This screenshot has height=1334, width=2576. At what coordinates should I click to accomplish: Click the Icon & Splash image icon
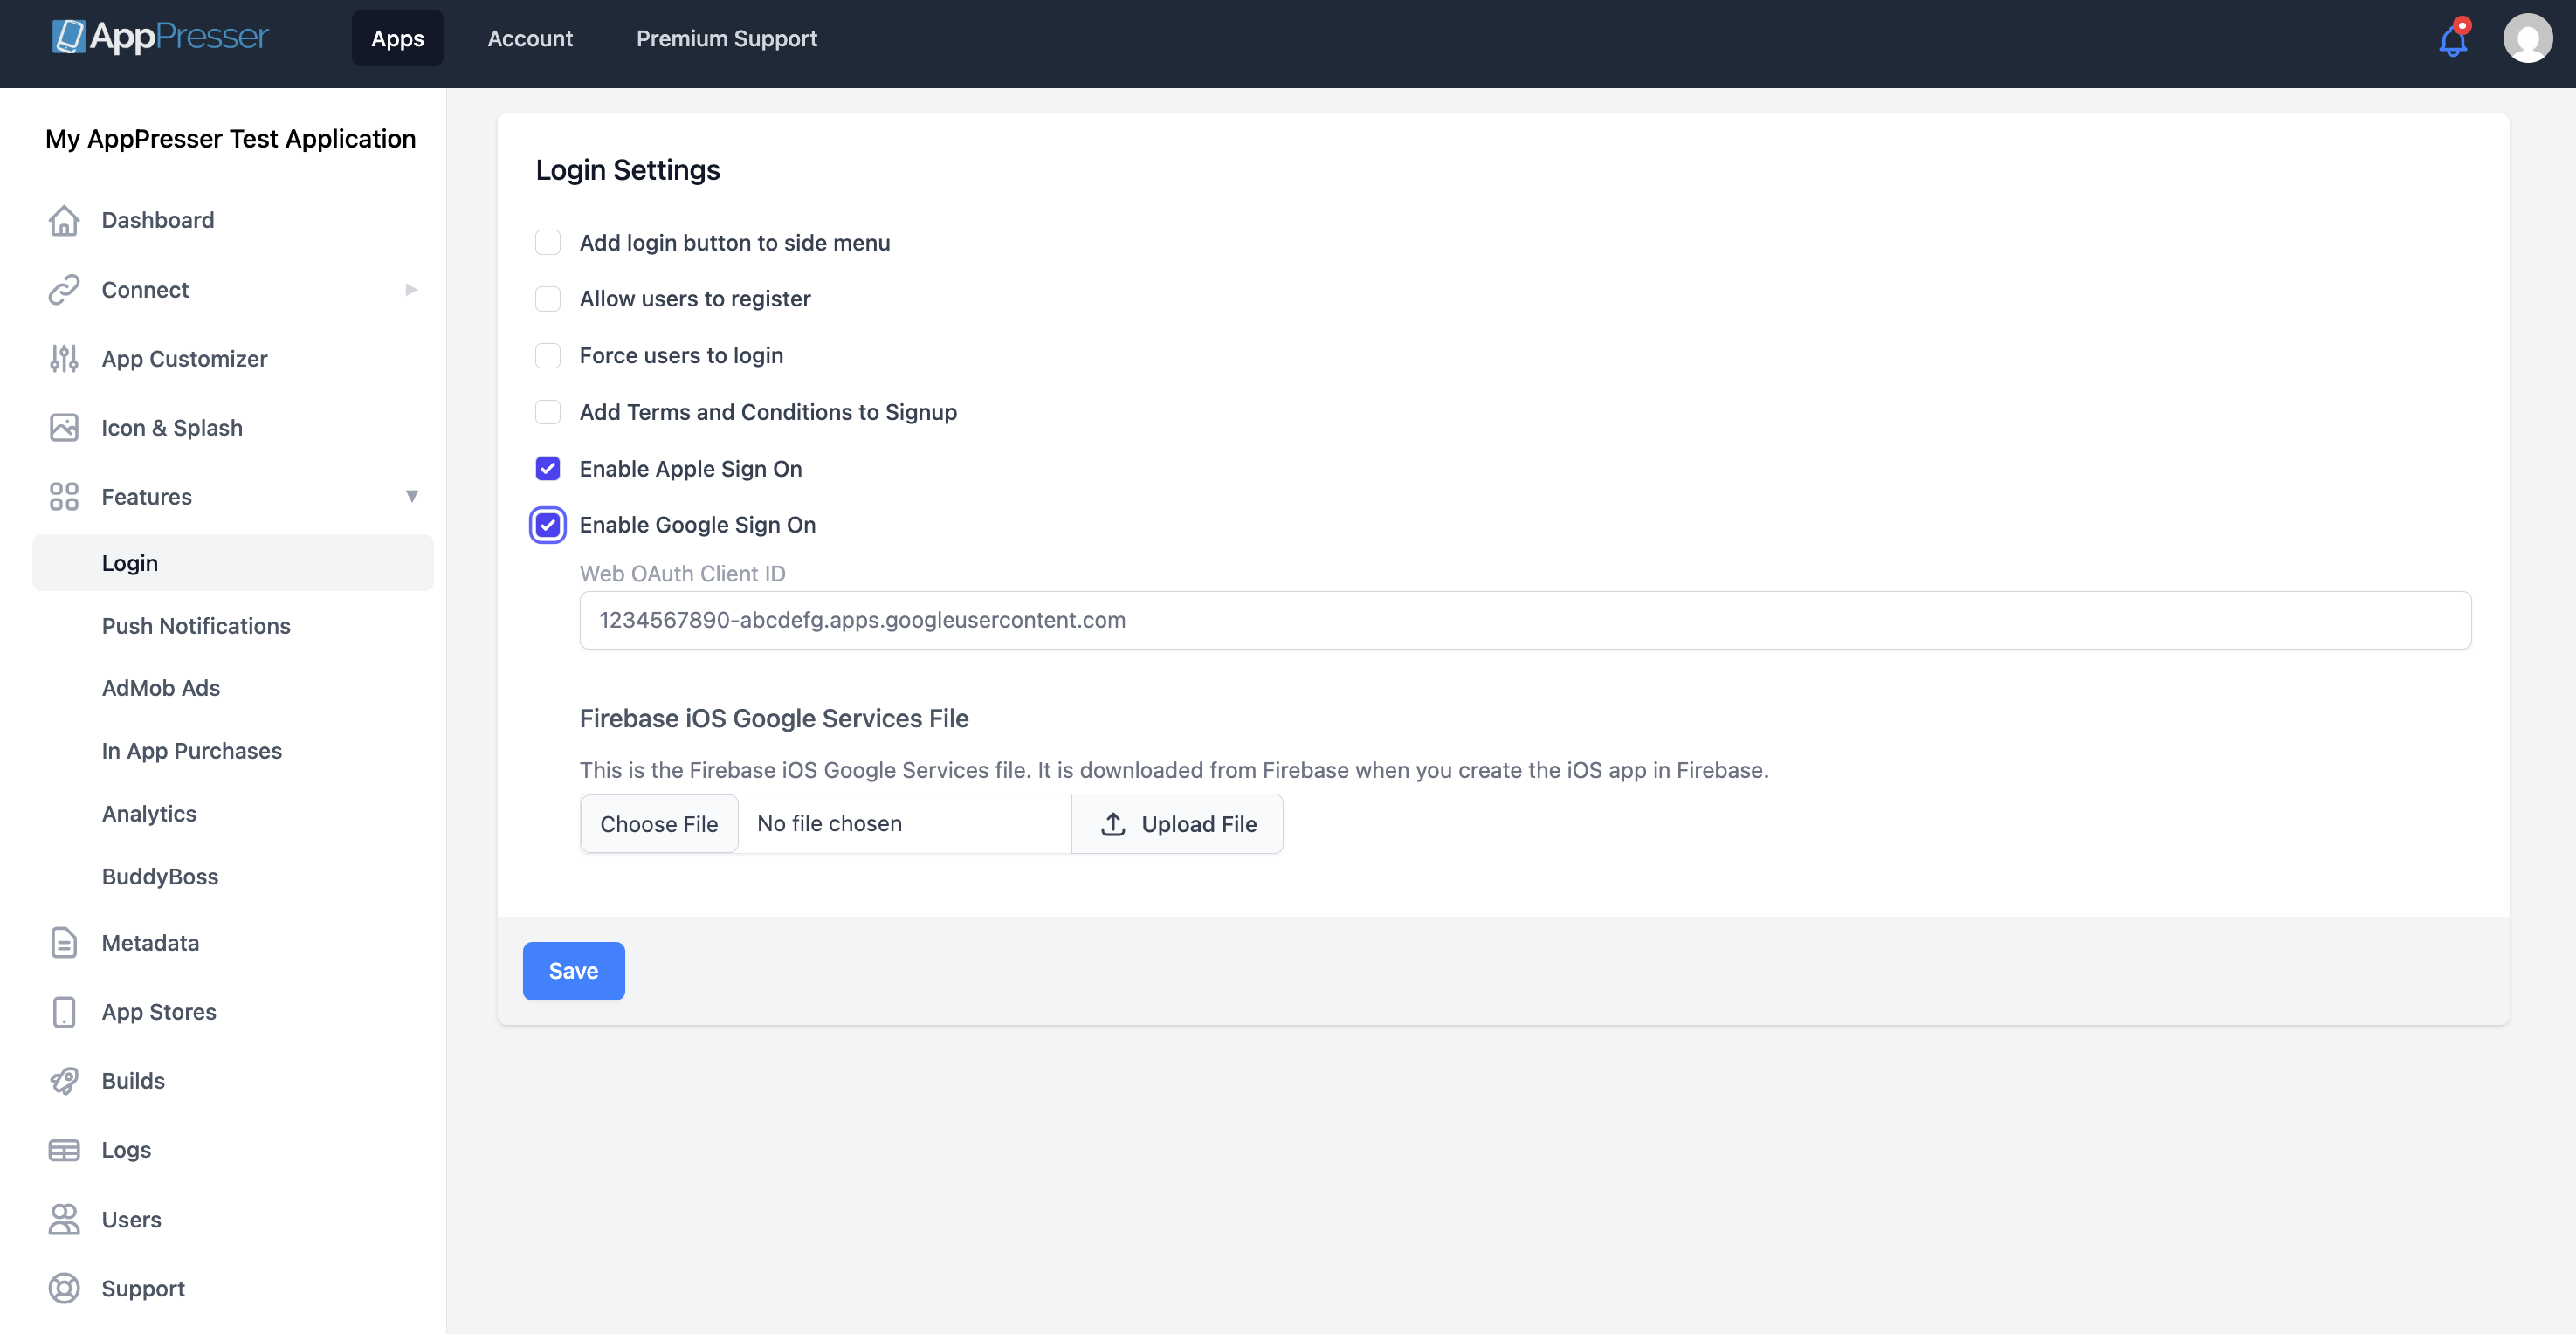64,428
